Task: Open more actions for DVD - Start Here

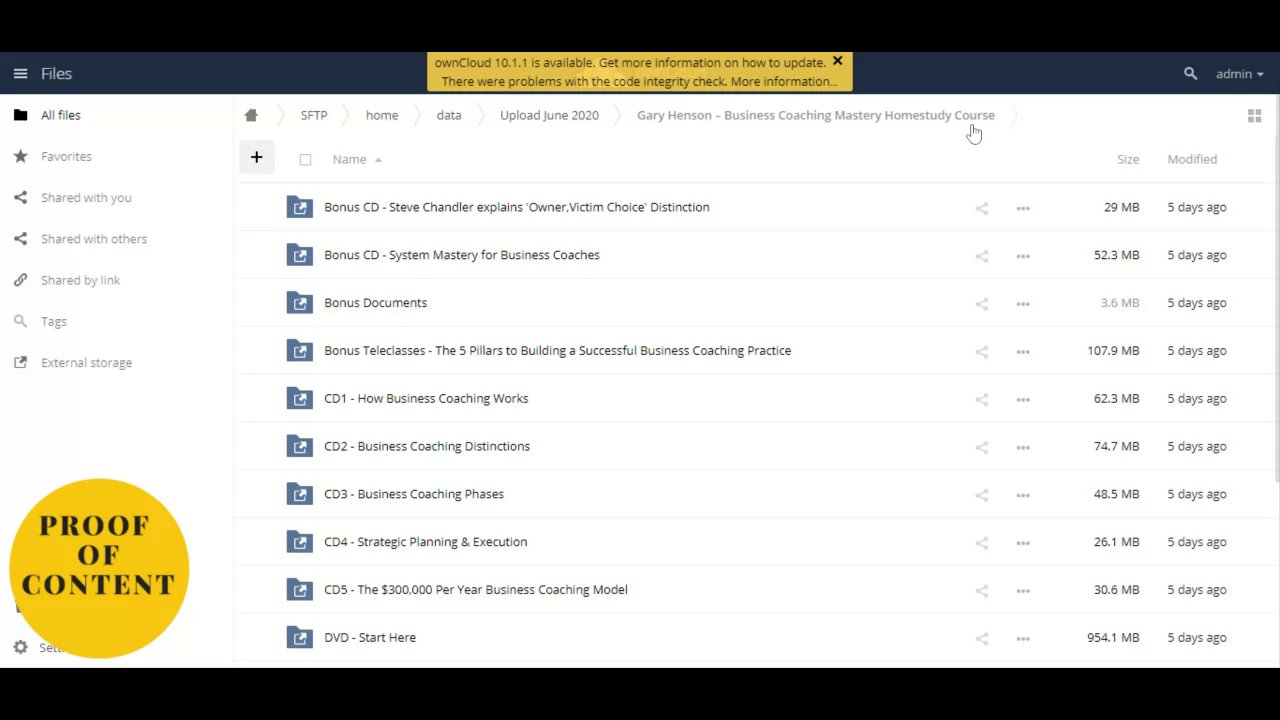Action: click(x=1023, y=639)
